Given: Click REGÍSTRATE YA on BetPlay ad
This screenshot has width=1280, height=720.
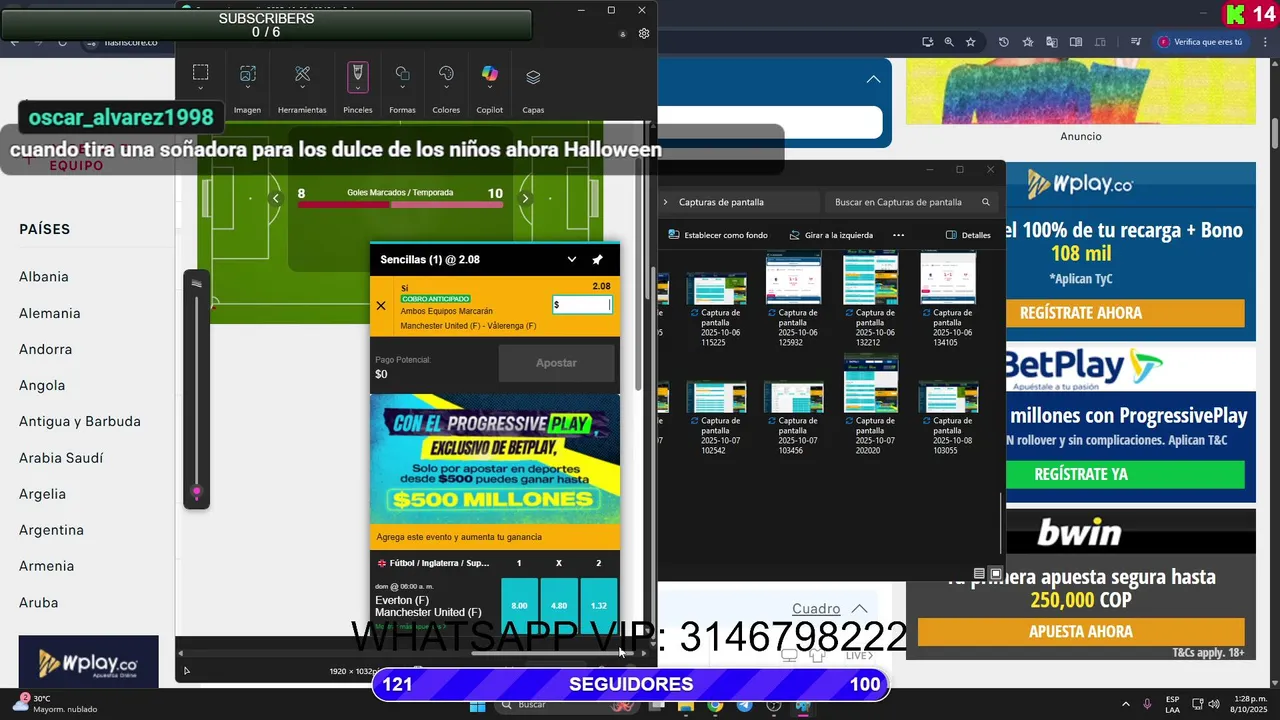Looking at the screenshot, I should pos(1081,474).
